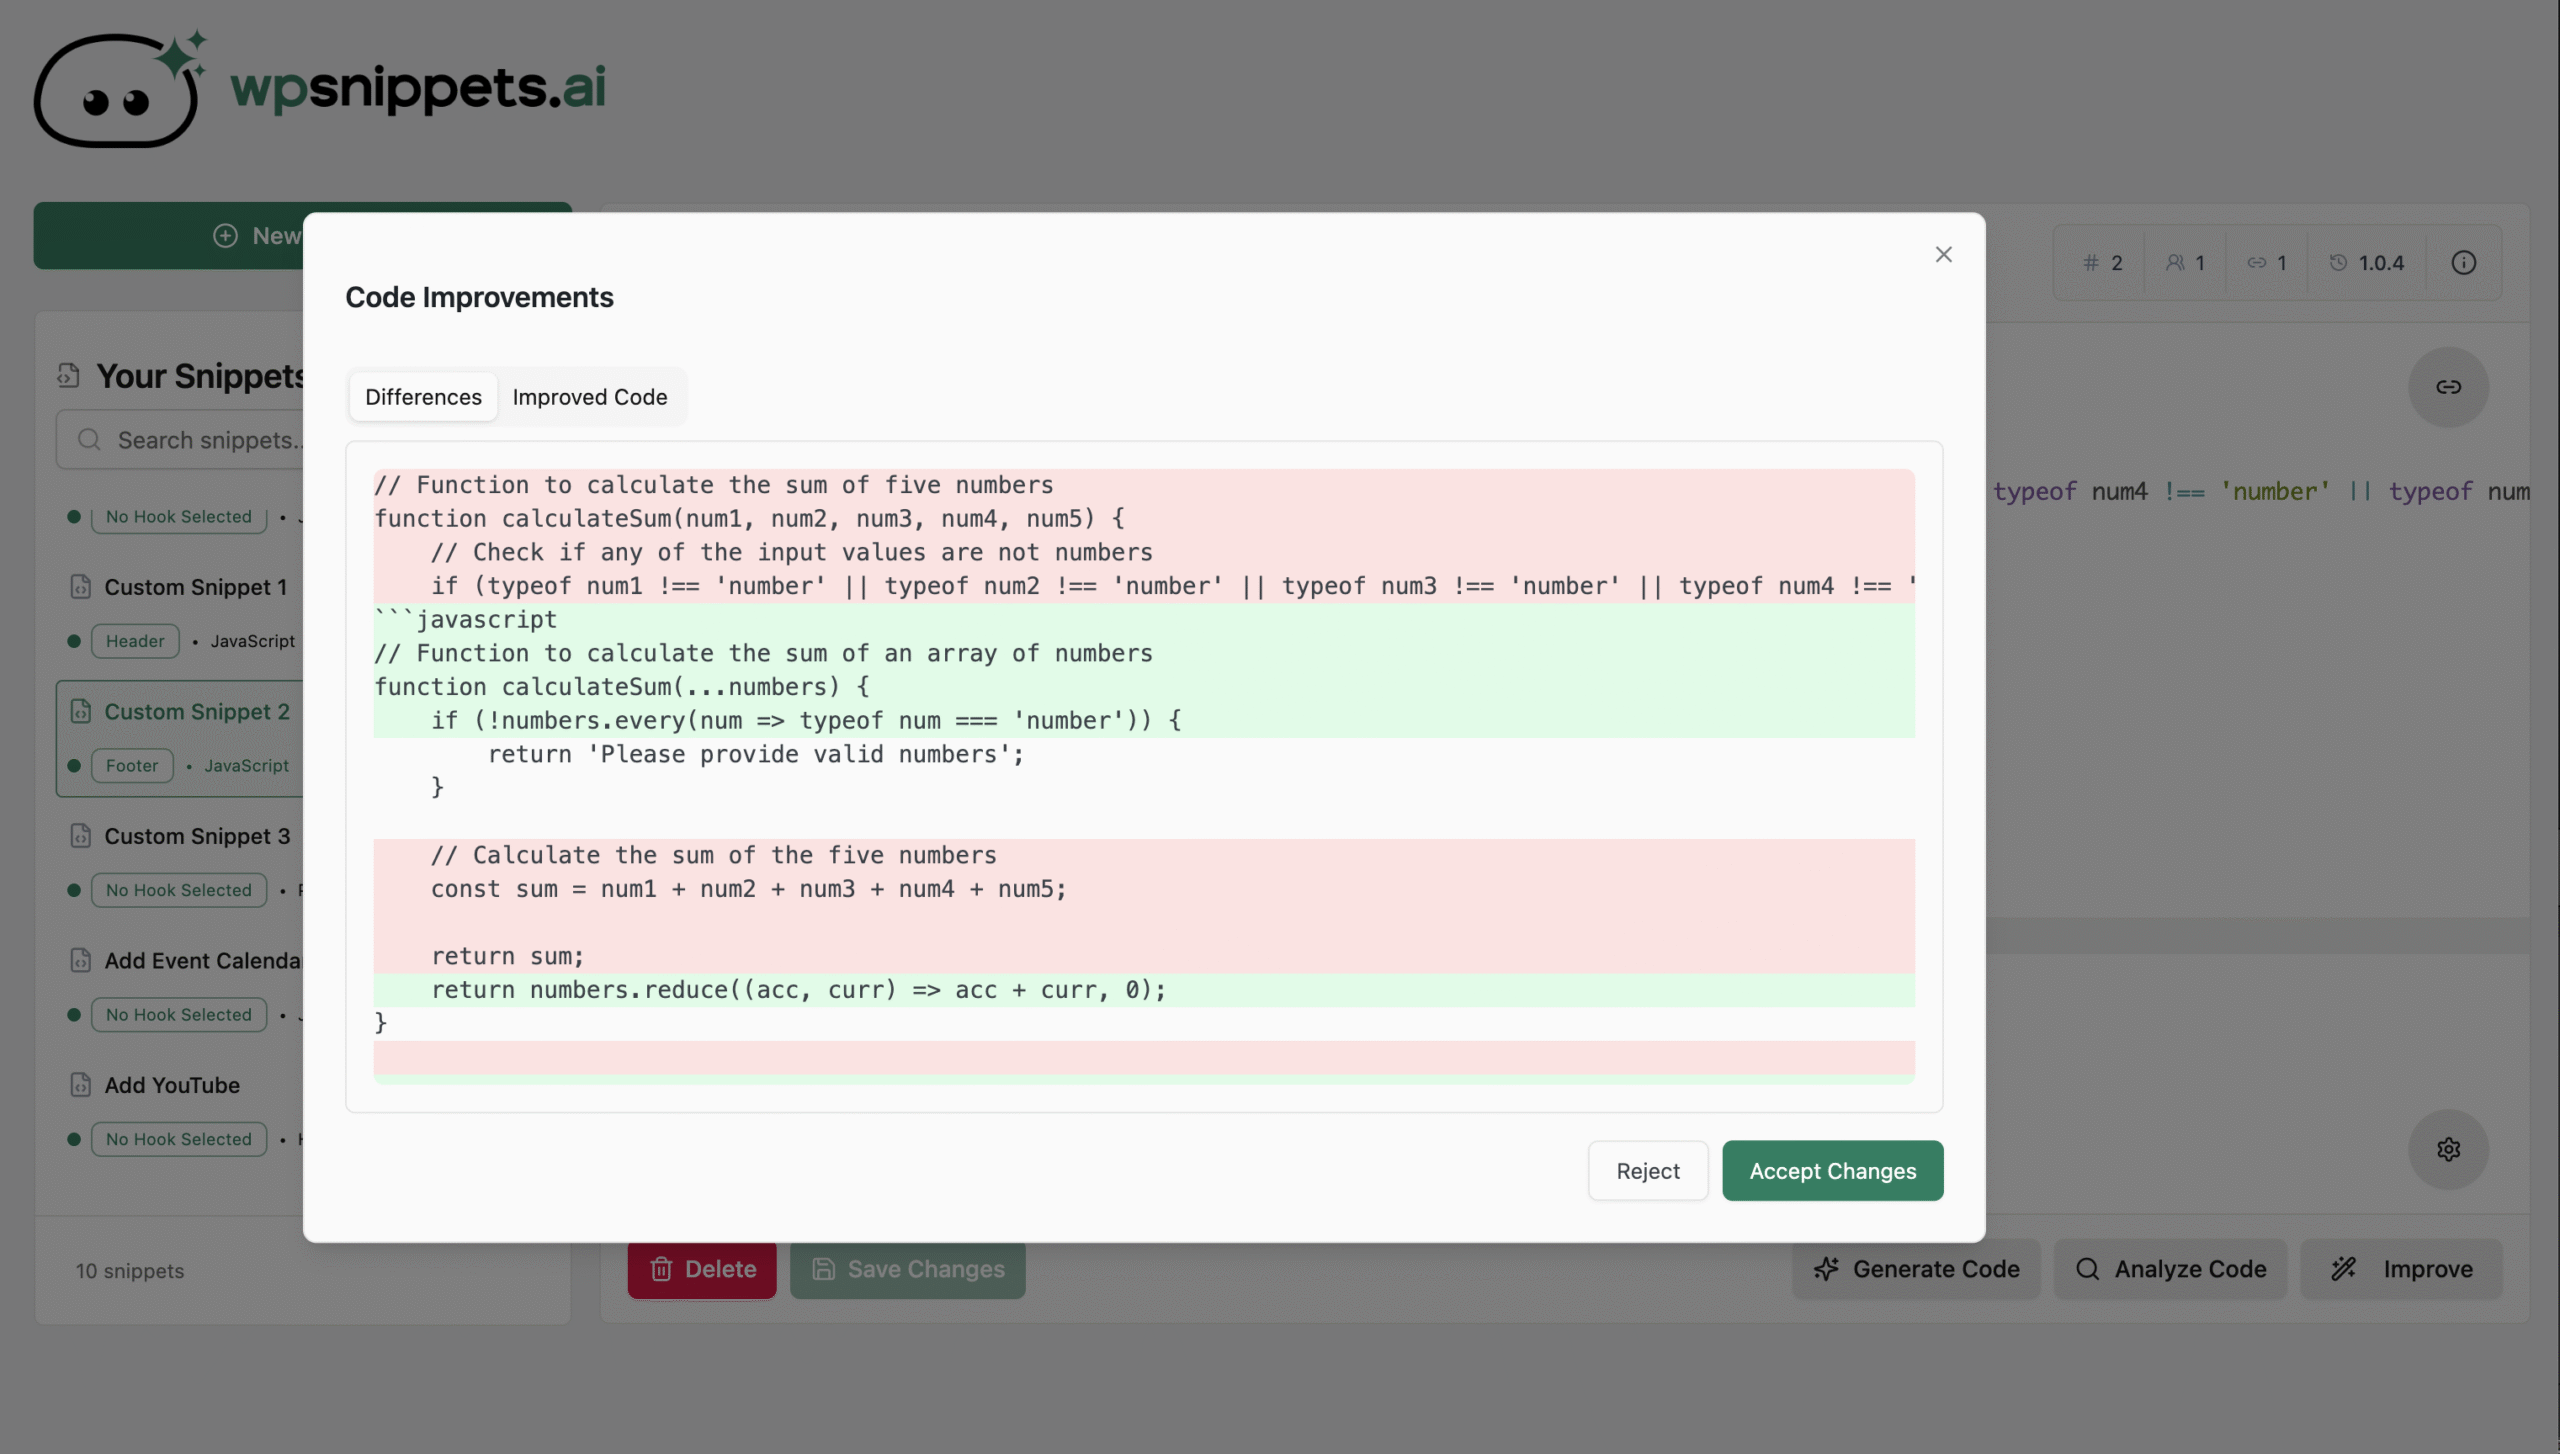Click No Hook Selected under Custom Snippet 3
Viewport: 2560px width, 1454px height.
click(179, 890)
